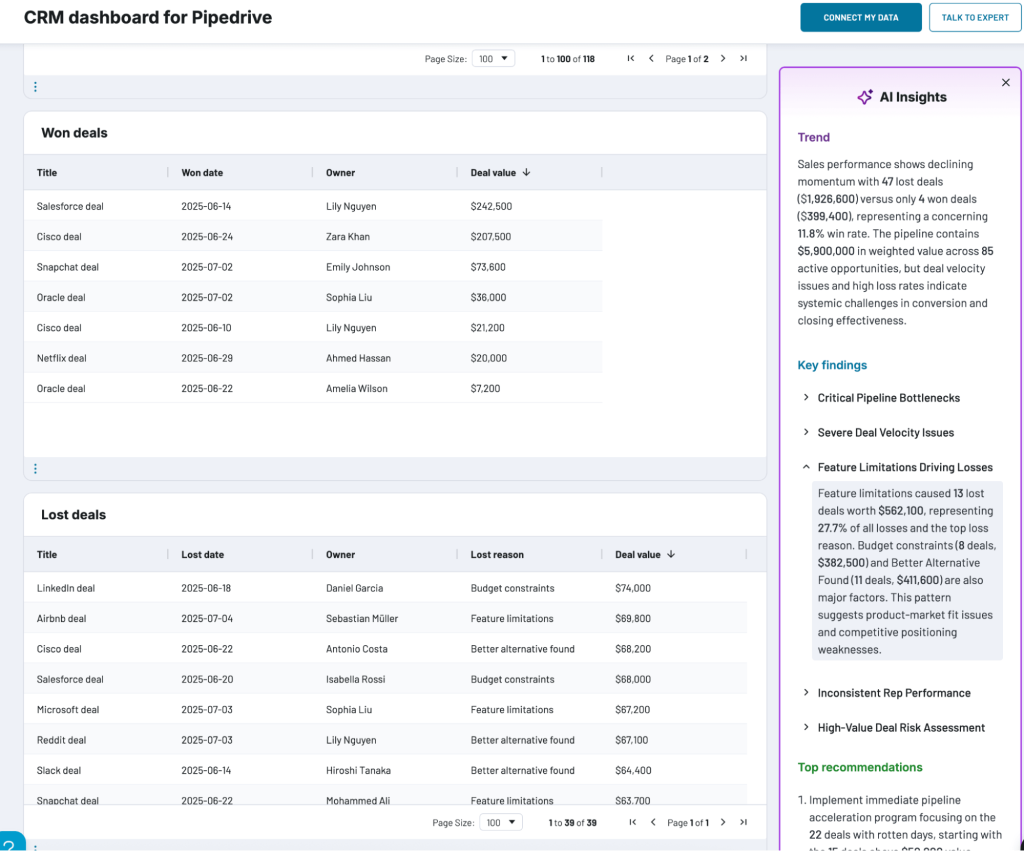Go to next page of Lost deals
Viewport: 1024px width, 851px height.
pos(723,822)
